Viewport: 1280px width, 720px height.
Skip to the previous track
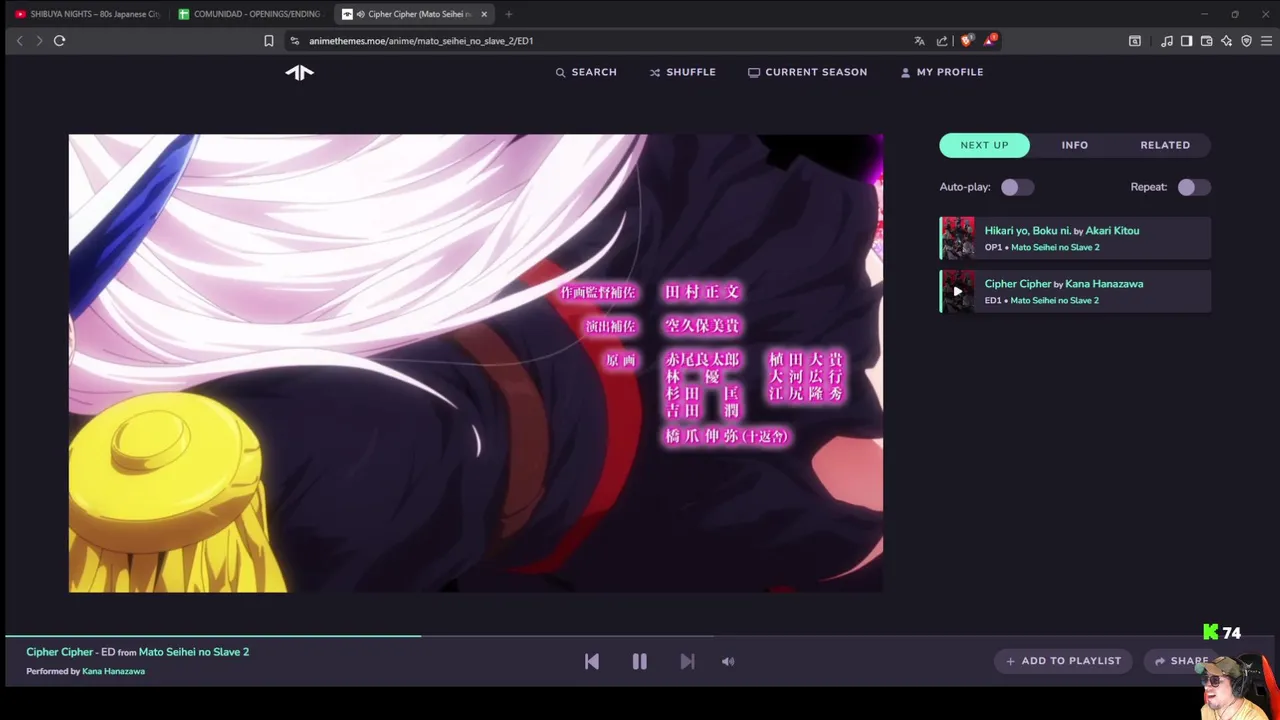[592, 661]
